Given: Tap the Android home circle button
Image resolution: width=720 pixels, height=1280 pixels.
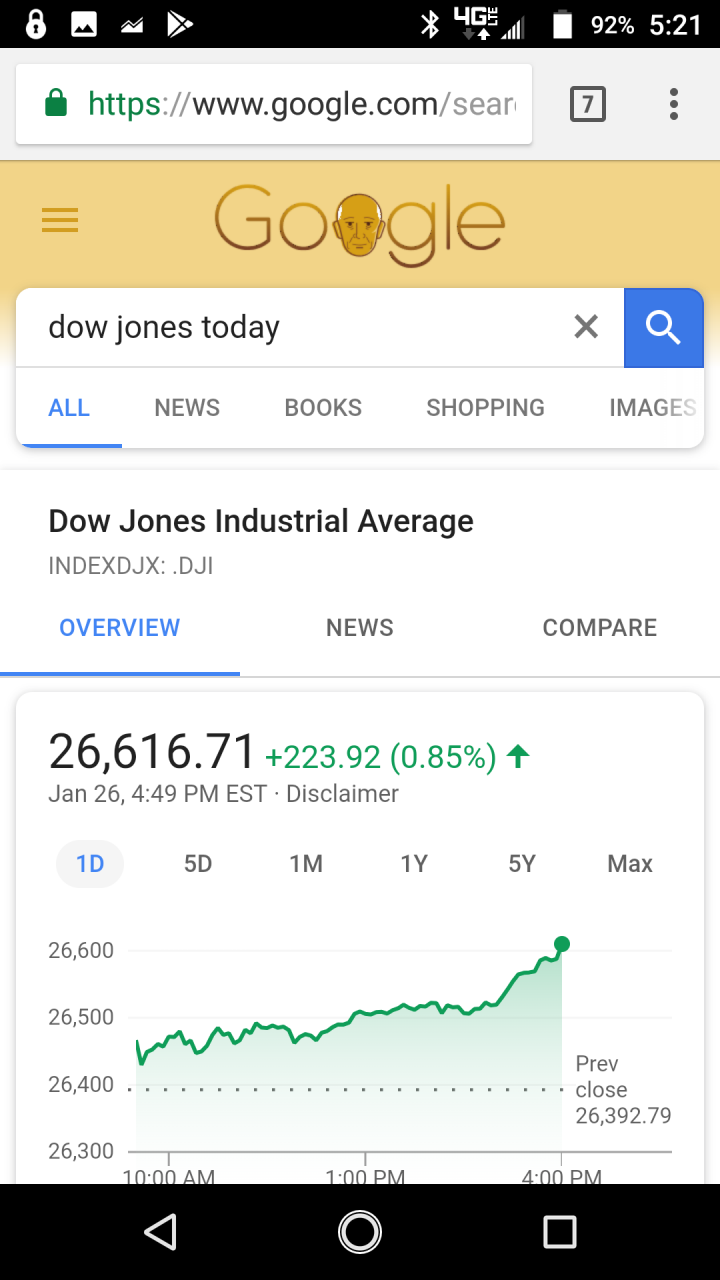Looking at the screenshot, I should click(360, 1232).
